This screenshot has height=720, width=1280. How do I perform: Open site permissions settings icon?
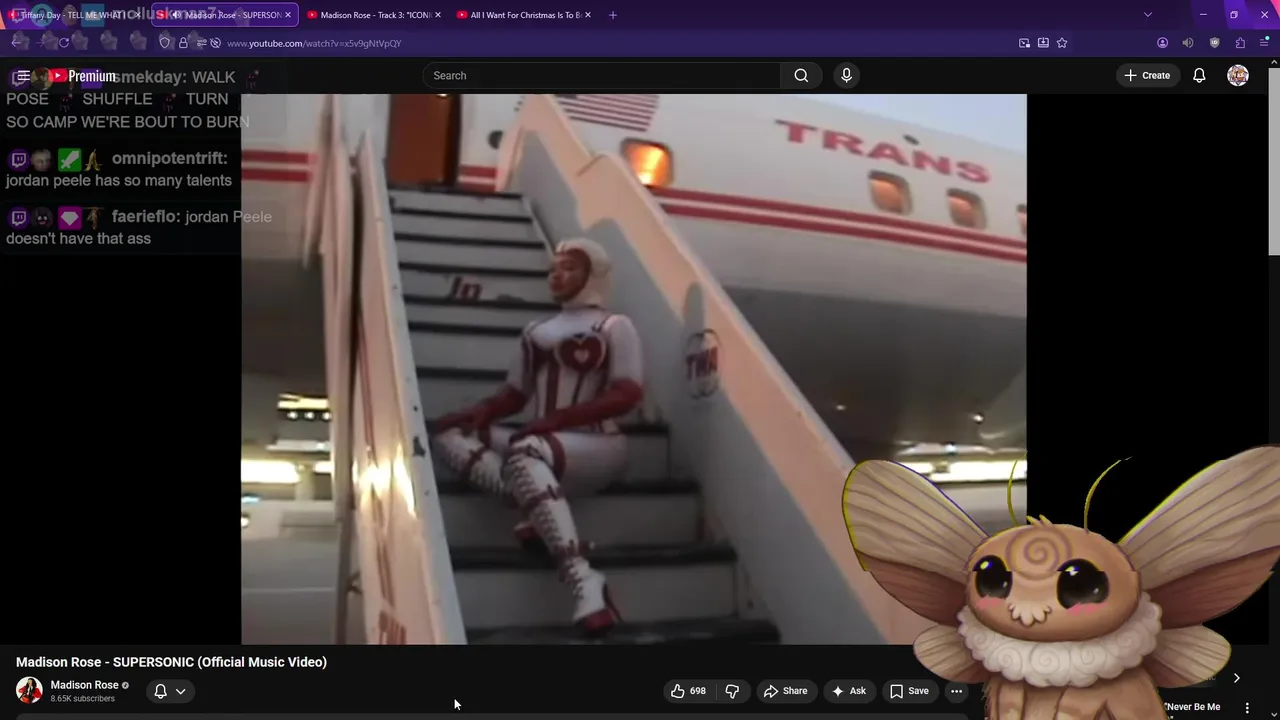point(202,43)
